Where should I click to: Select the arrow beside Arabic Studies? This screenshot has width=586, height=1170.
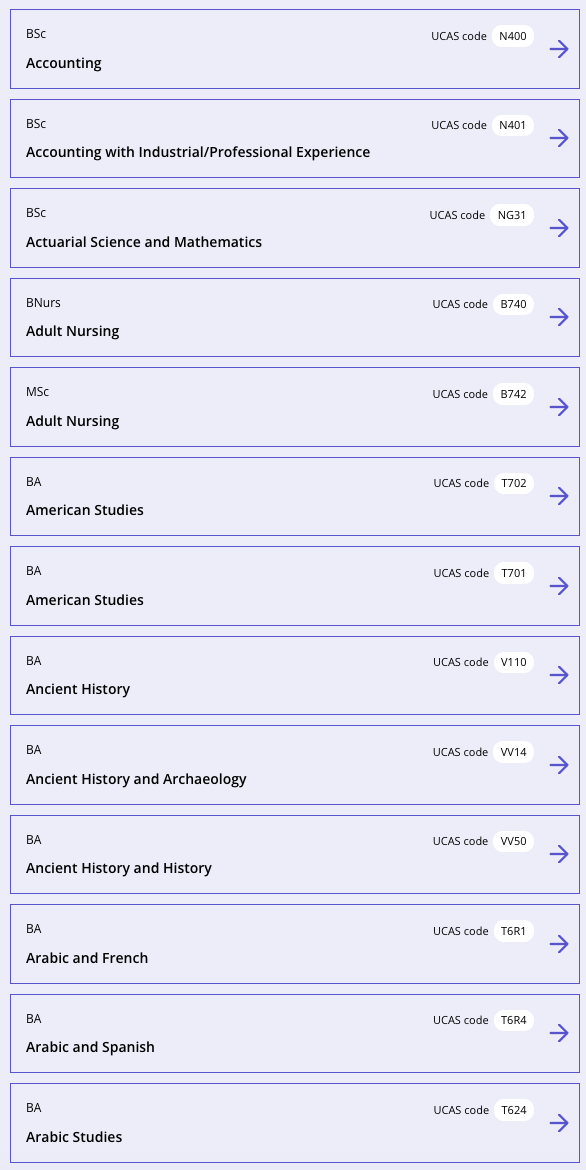pos(559,1123)
